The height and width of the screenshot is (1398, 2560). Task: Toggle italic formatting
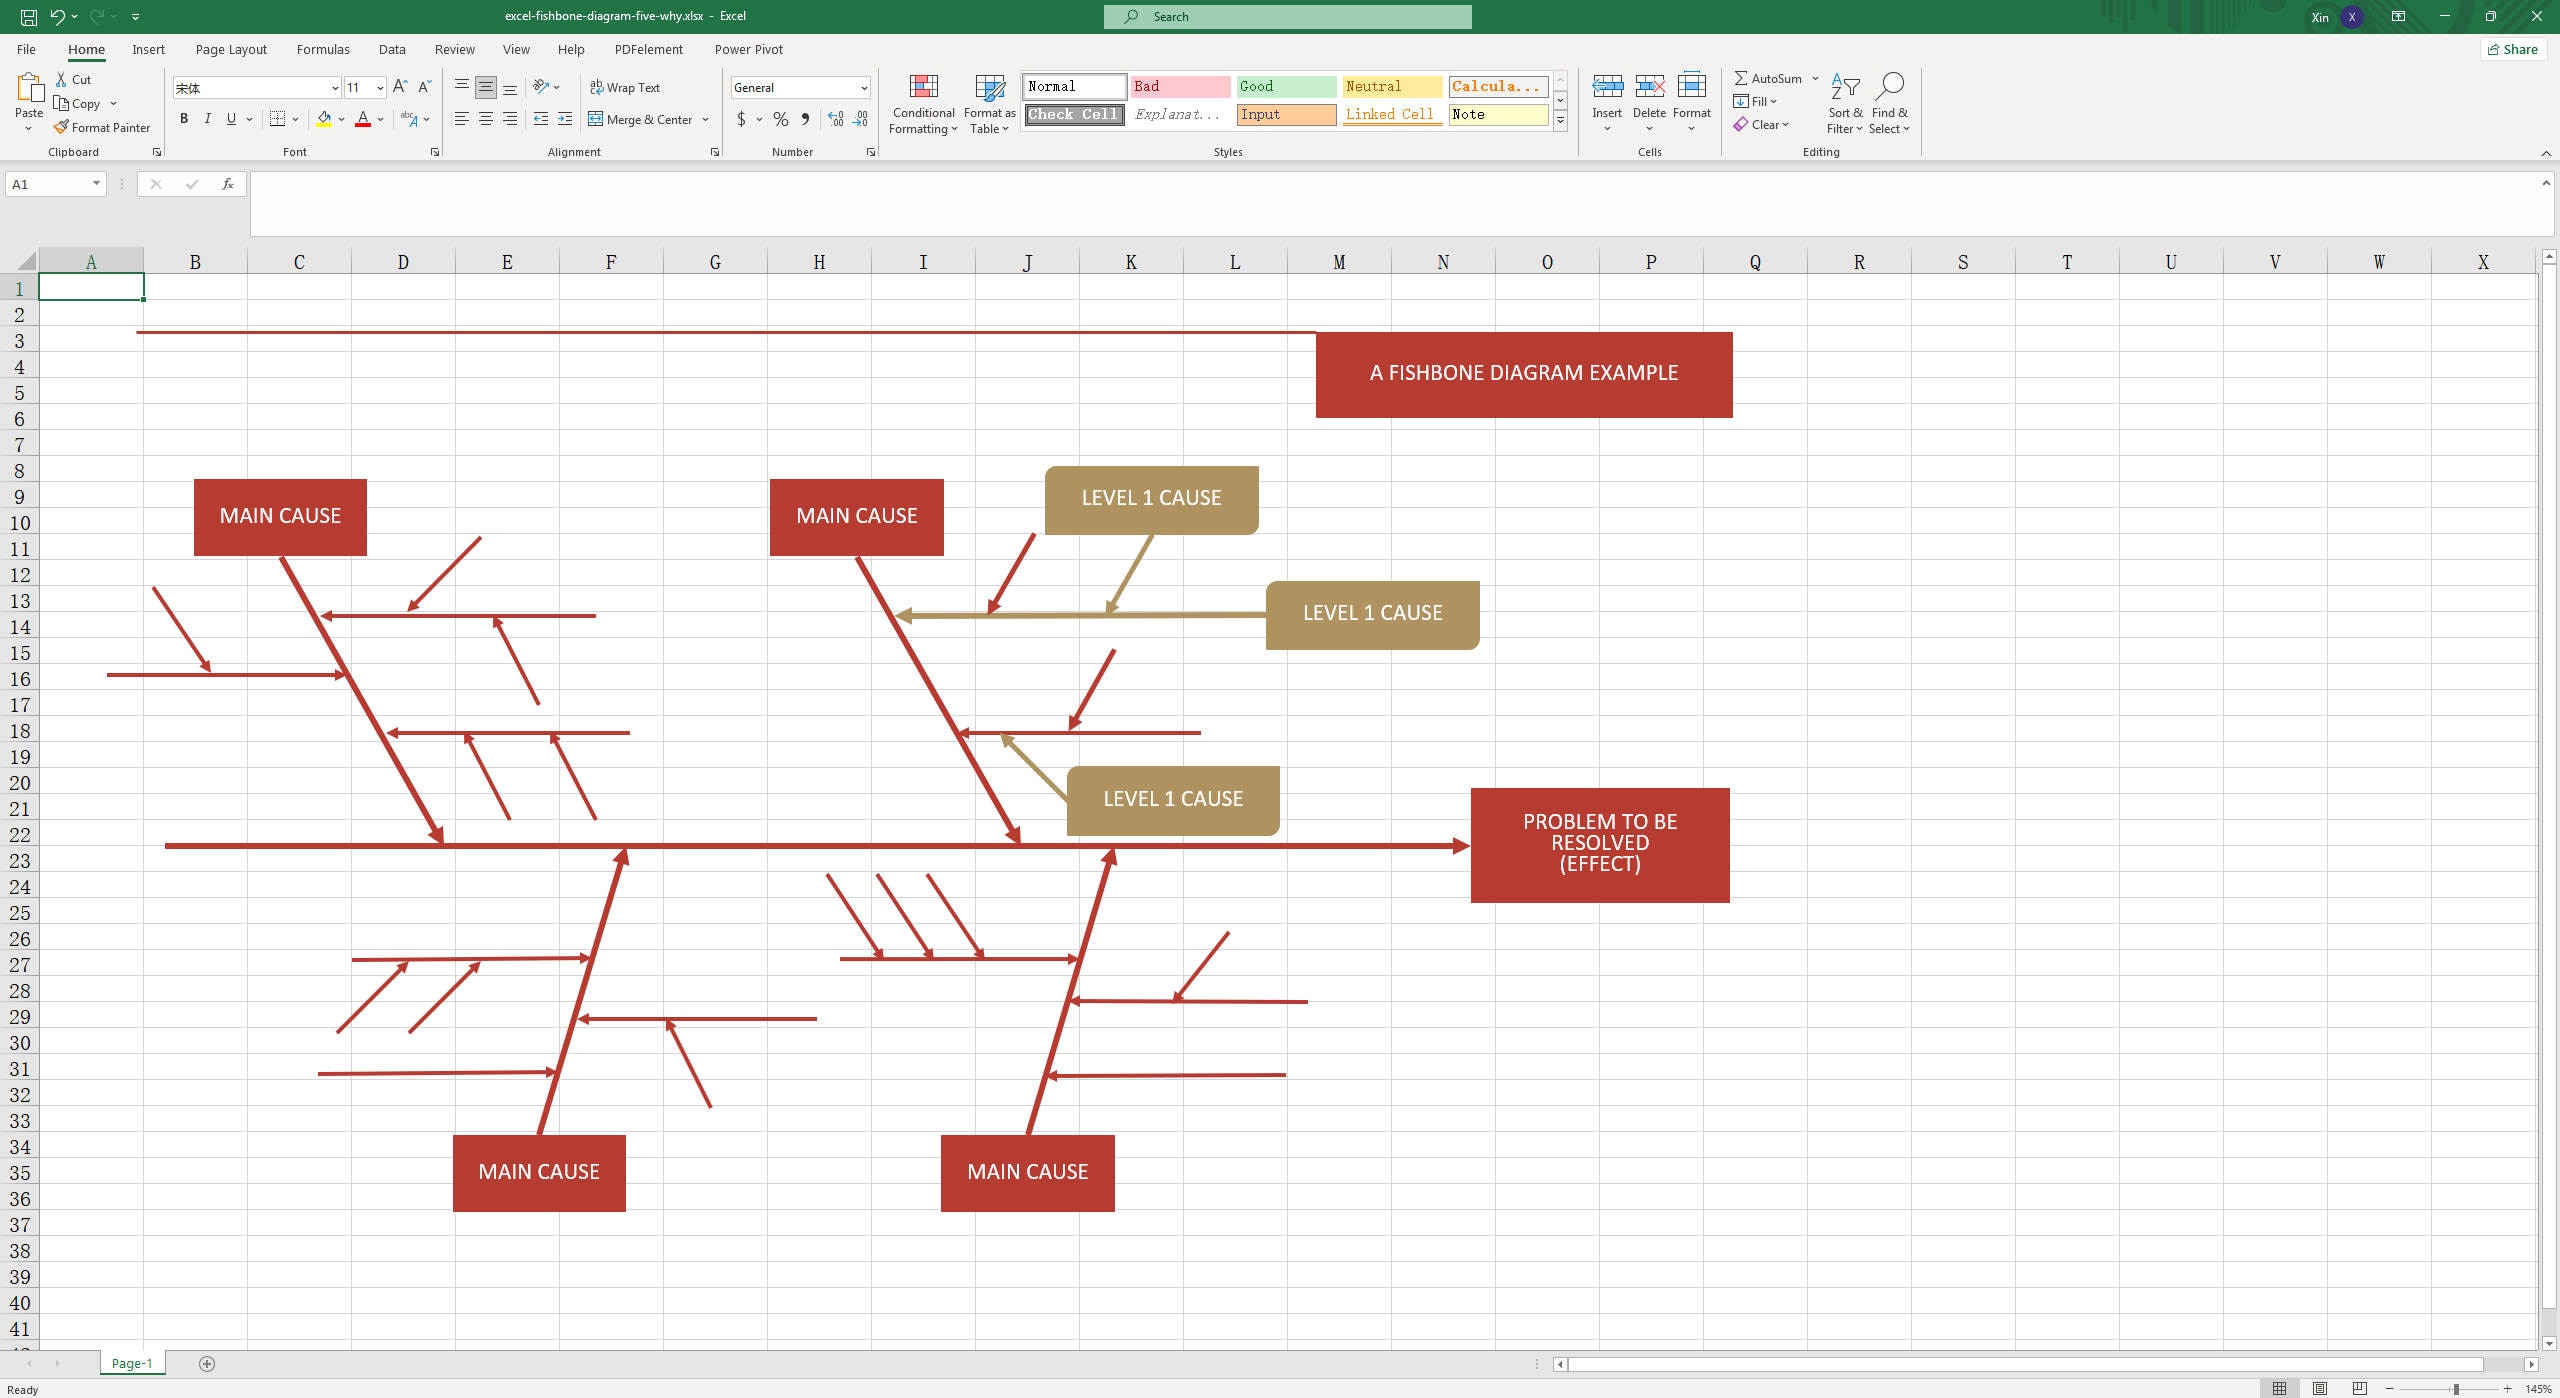208,119
